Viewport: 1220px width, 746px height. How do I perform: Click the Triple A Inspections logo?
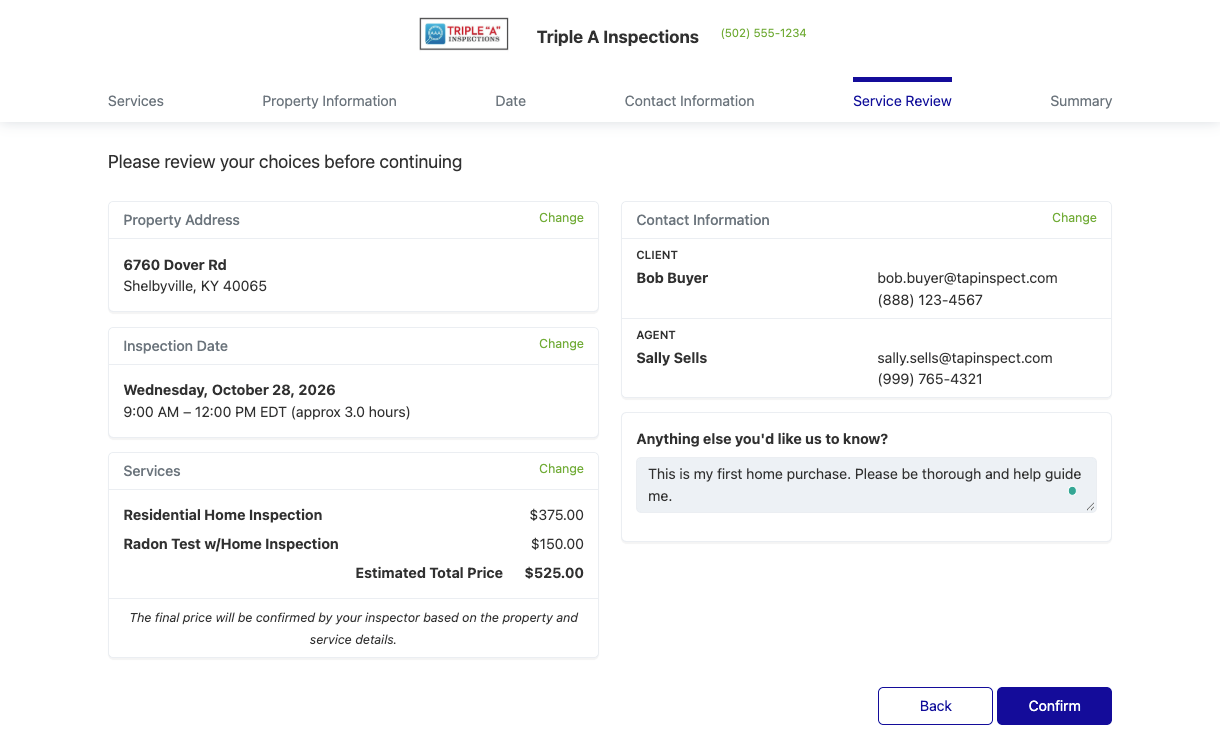click(x=464, y=34)
